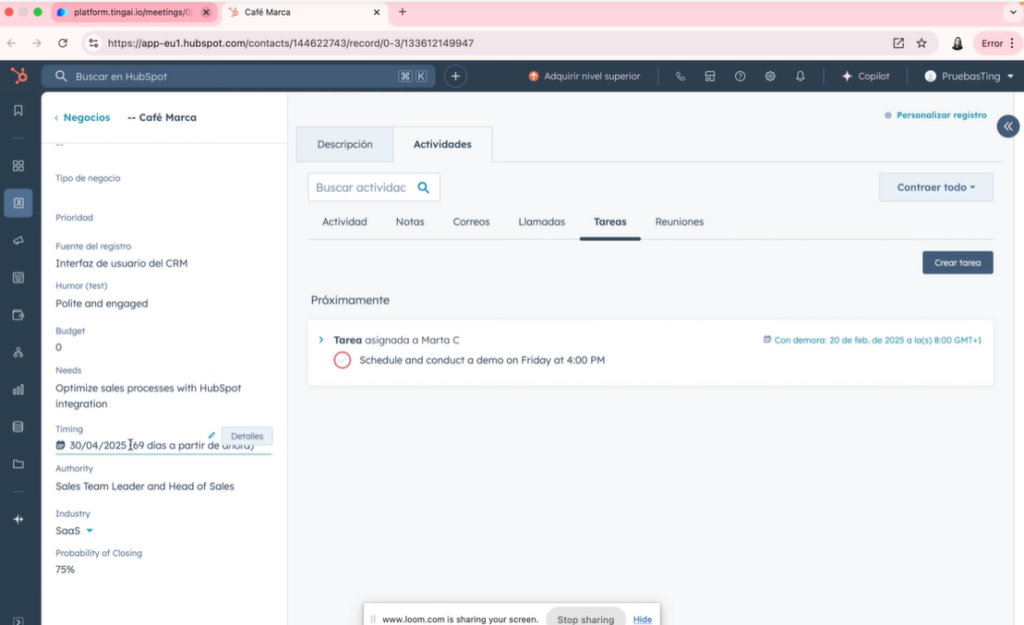
Task: Reload the page in browser
Action: 63,43
